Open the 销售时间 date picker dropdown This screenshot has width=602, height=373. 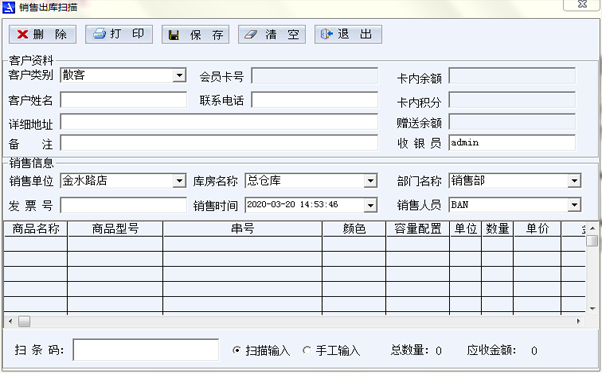(370, 205)
